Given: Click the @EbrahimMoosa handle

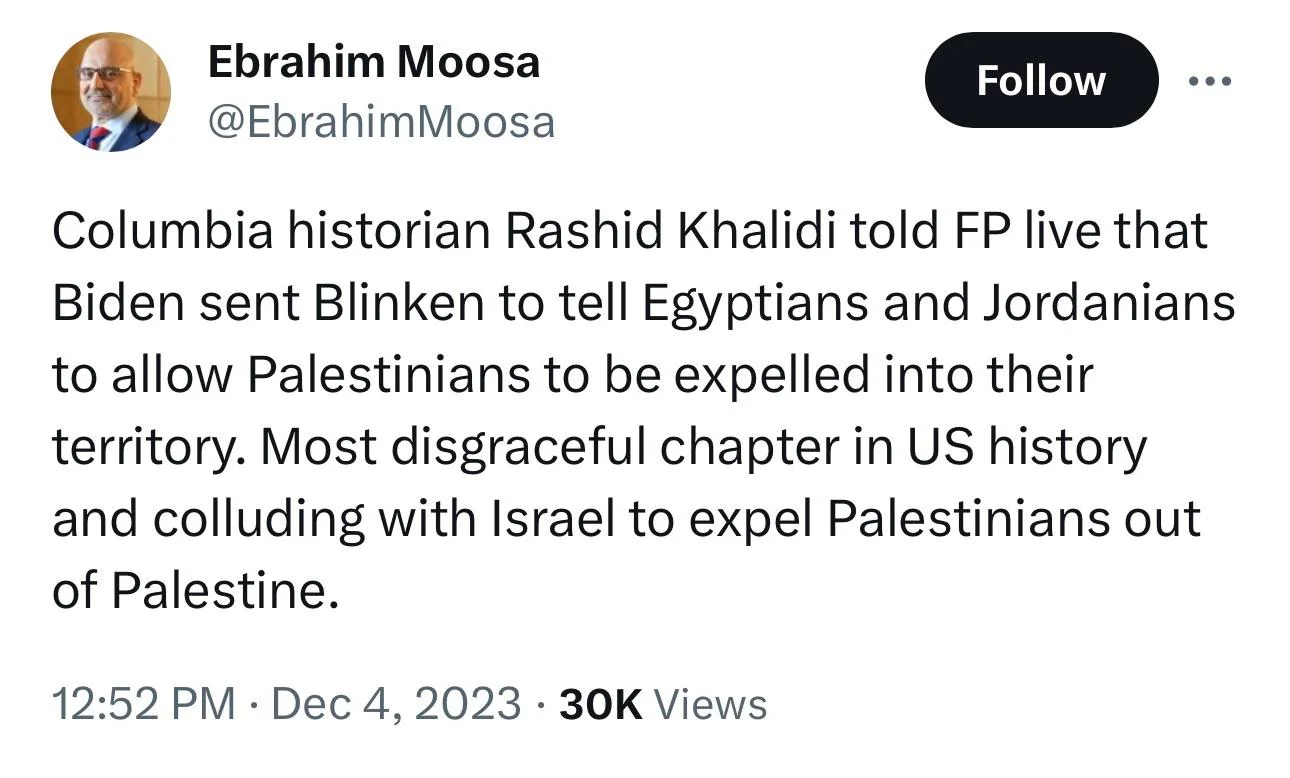Looking at the screenshot, I should (x=380, y=122).
